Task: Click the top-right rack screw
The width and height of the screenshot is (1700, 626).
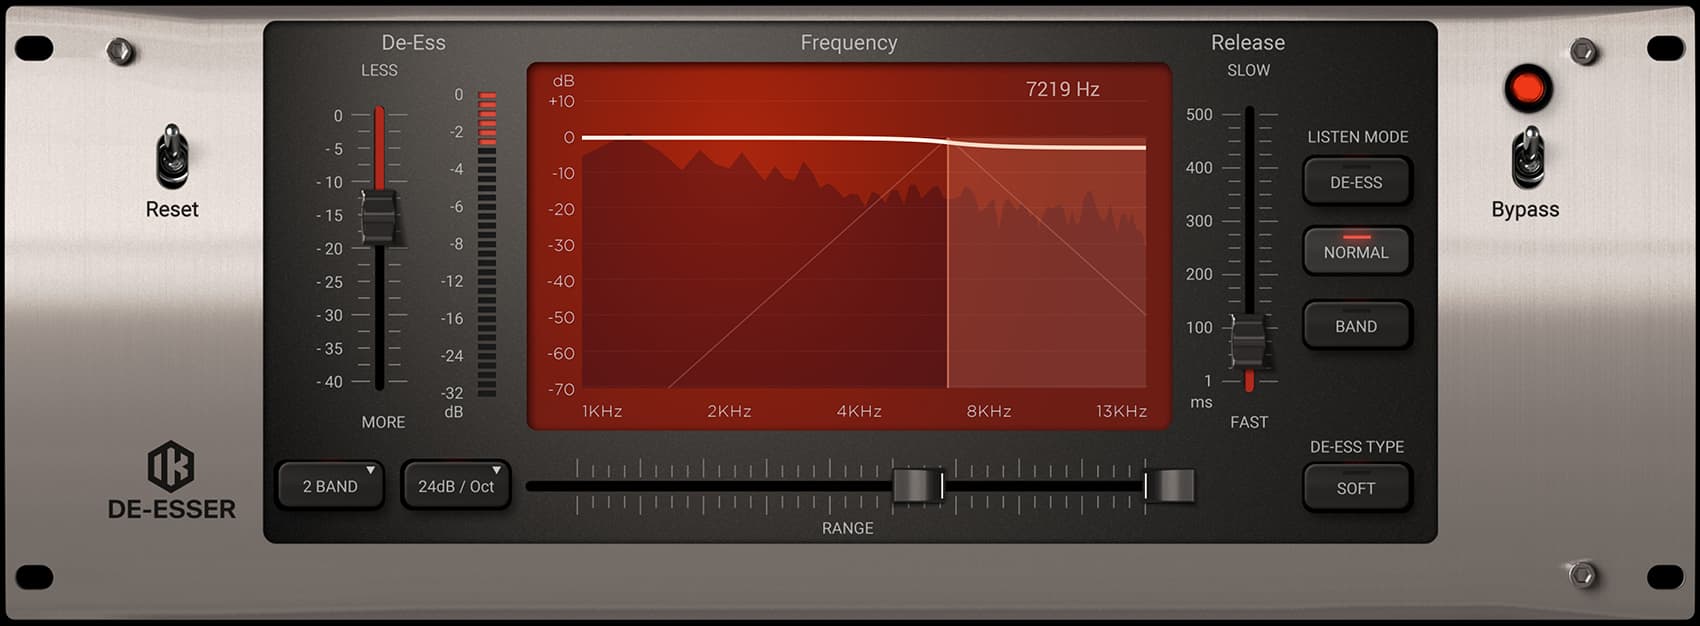Action: [1583, 50]
